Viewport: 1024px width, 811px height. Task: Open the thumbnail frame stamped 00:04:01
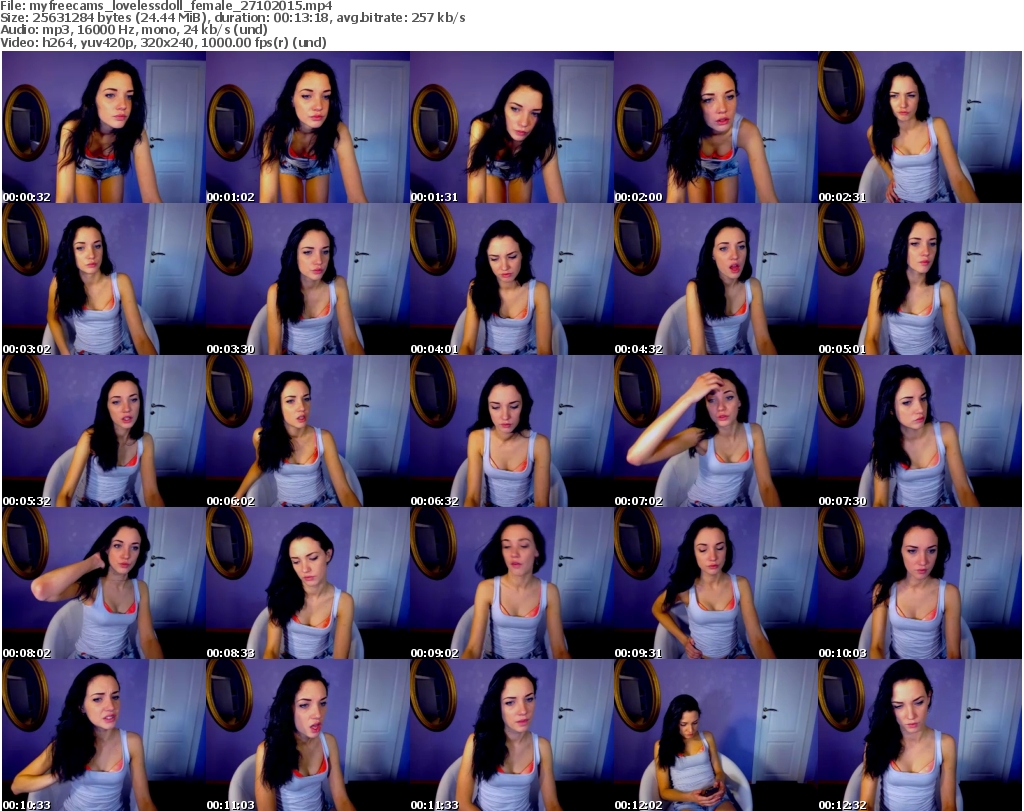point(511,279)
